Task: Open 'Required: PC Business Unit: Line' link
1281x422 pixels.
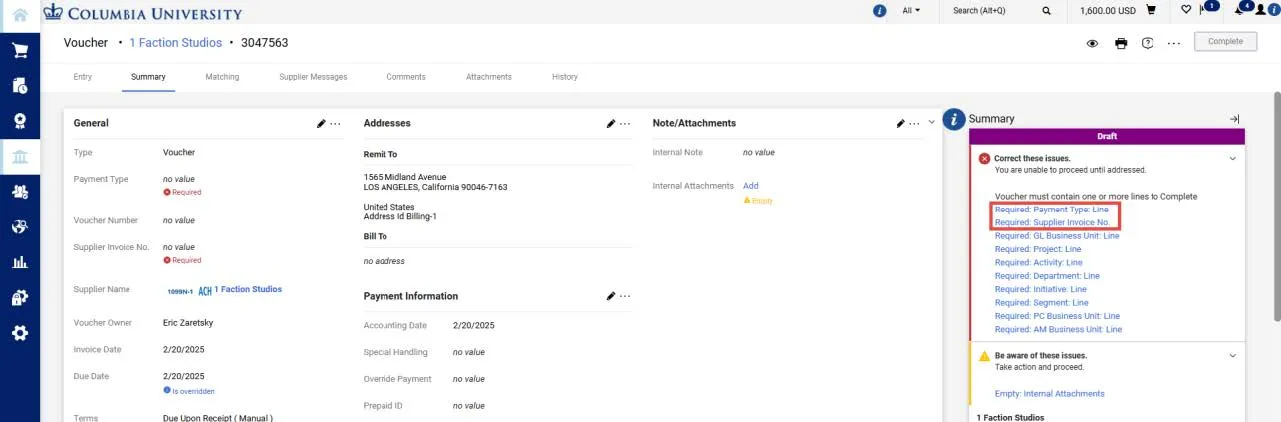Action: tap(1057, 316)
